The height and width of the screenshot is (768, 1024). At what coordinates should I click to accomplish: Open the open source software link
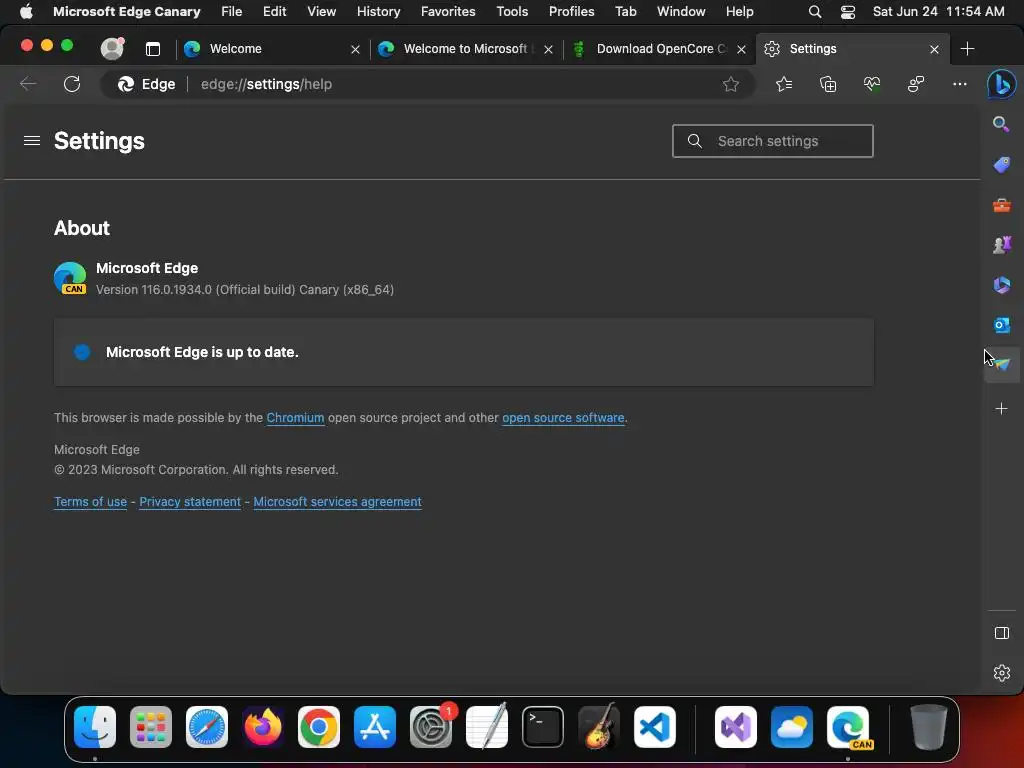563,418
